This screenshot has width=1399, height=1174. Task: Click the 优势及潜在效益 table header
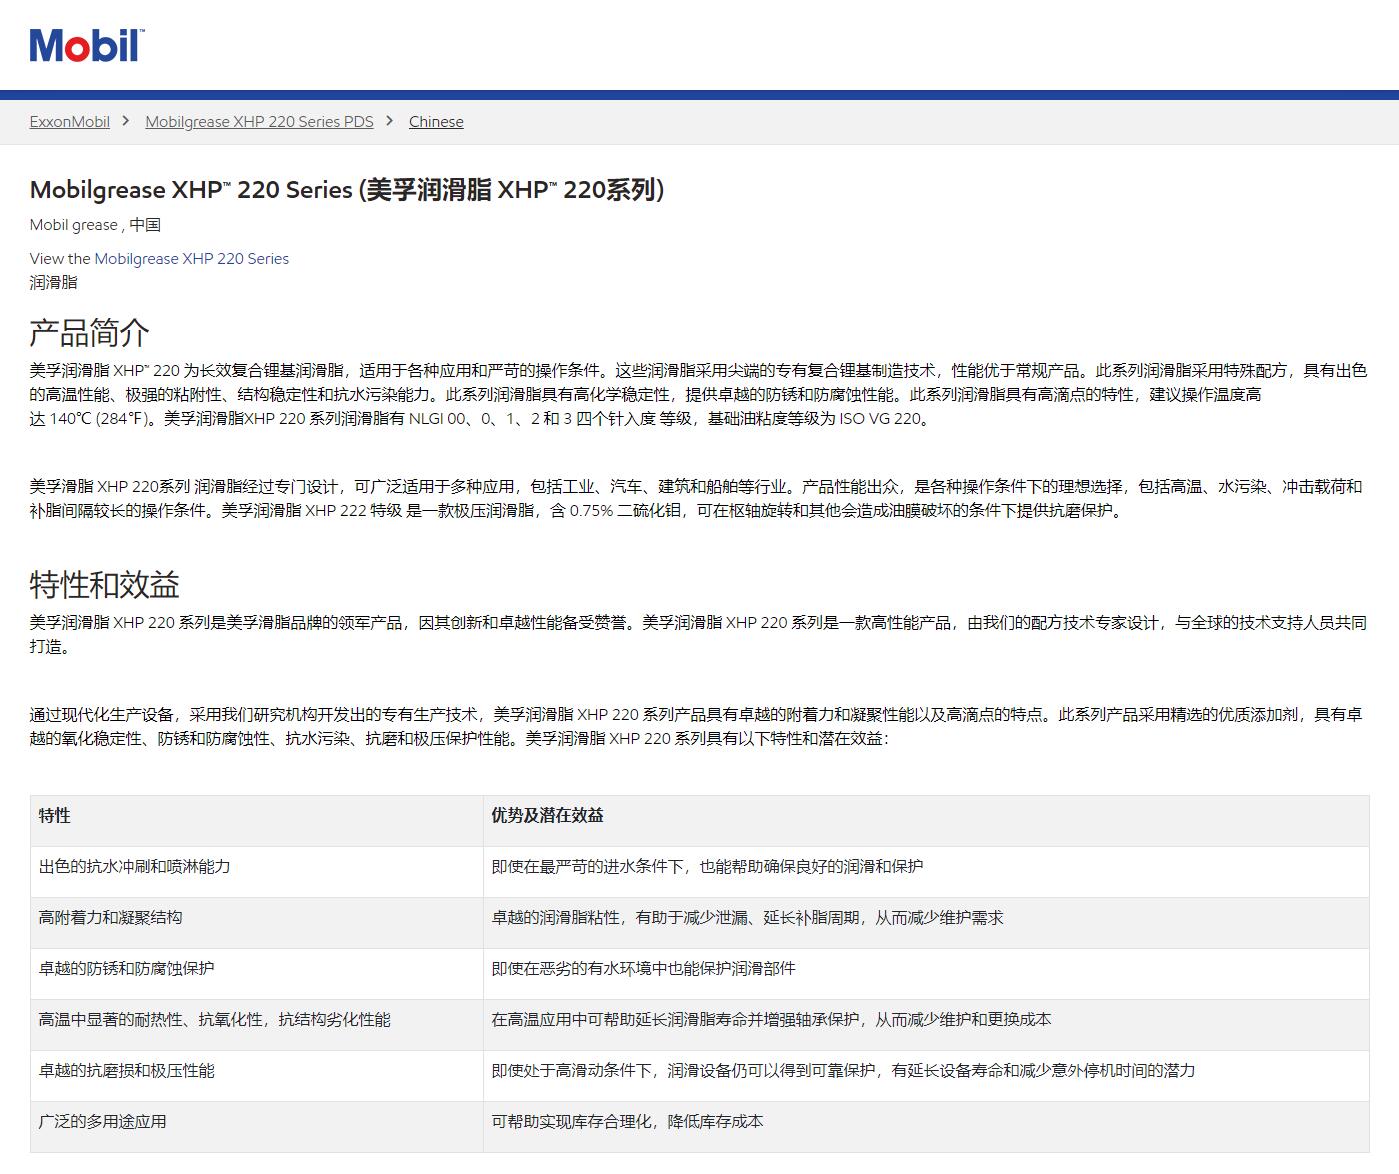tap(926, 821)
